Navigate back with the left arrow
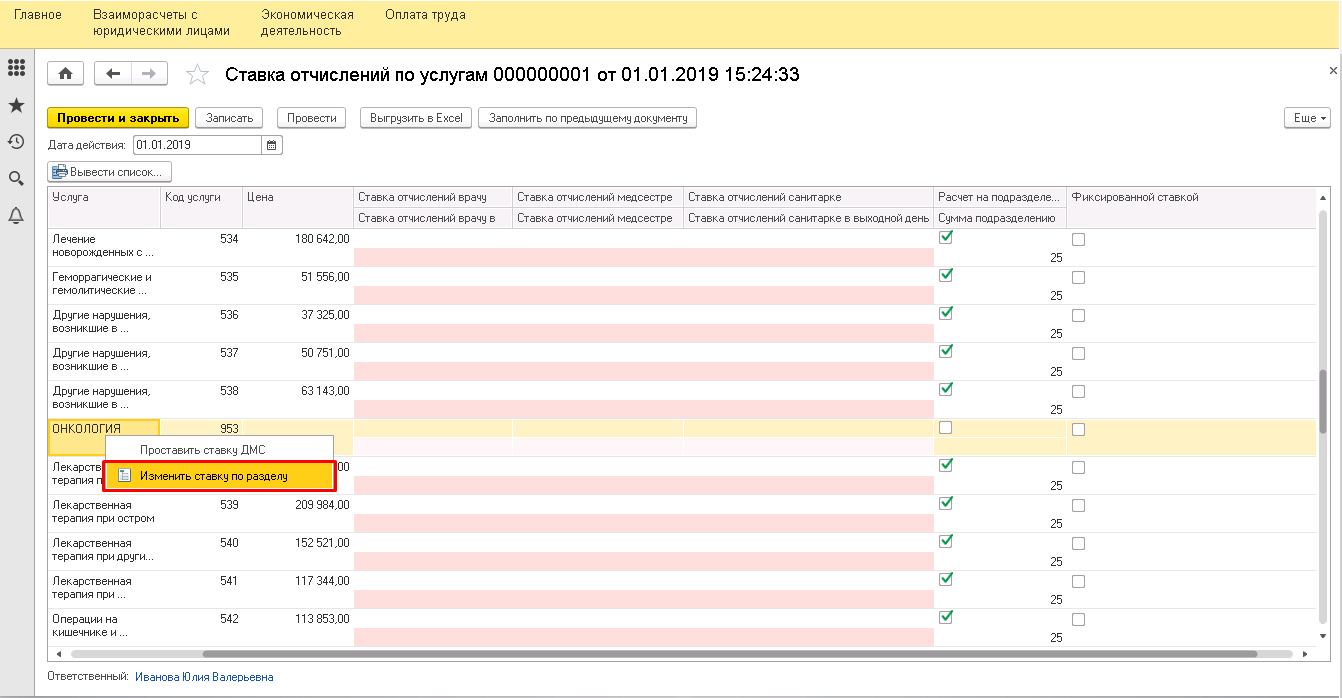This screenshot has width=1342, height=698. pyautogui.click(x=113, y=74)
